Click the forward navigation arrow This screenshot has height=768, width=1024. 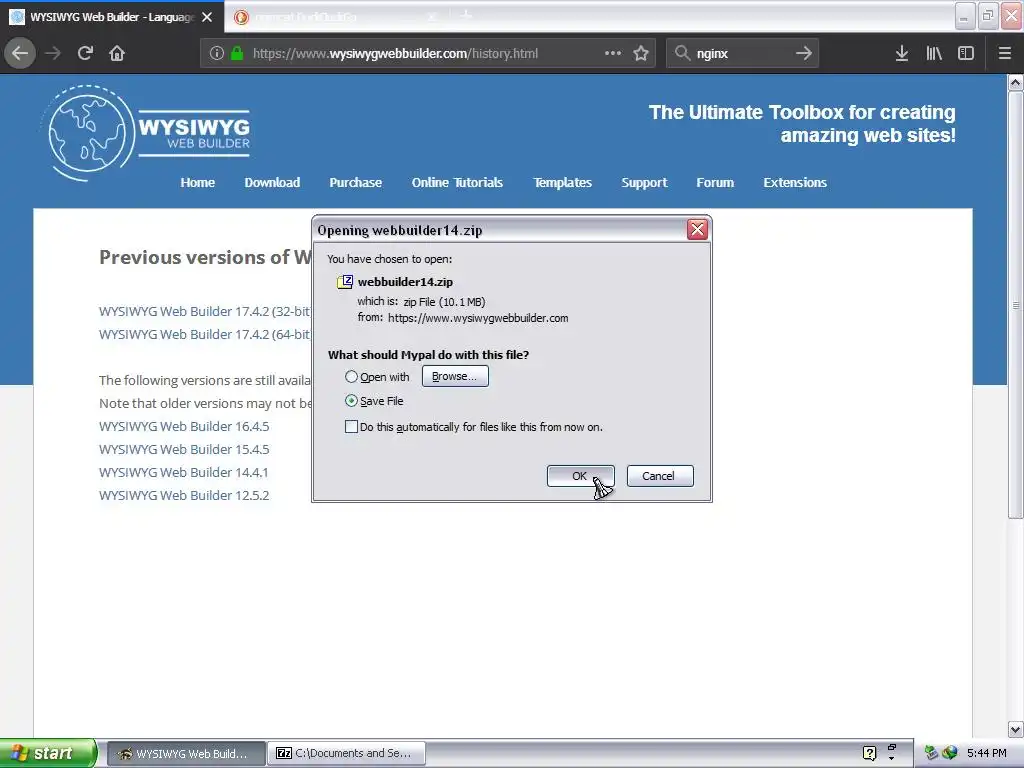click(53, 53)
